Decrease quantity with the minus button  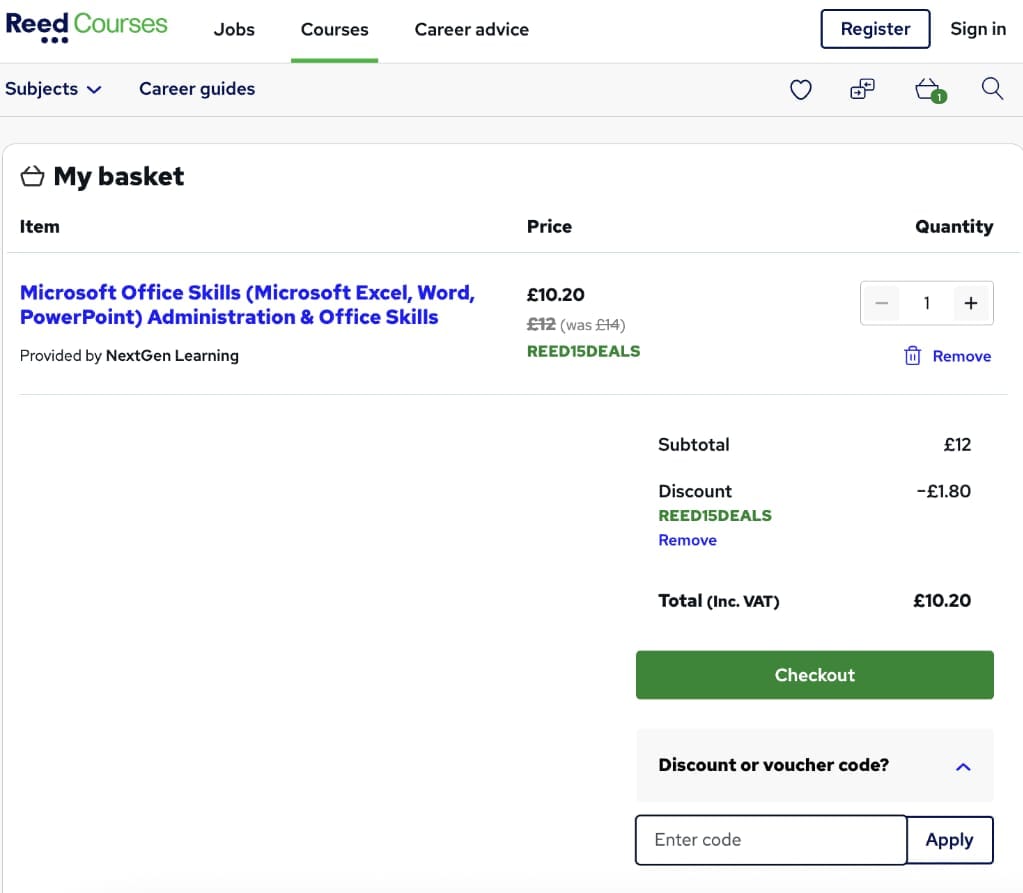881,303
